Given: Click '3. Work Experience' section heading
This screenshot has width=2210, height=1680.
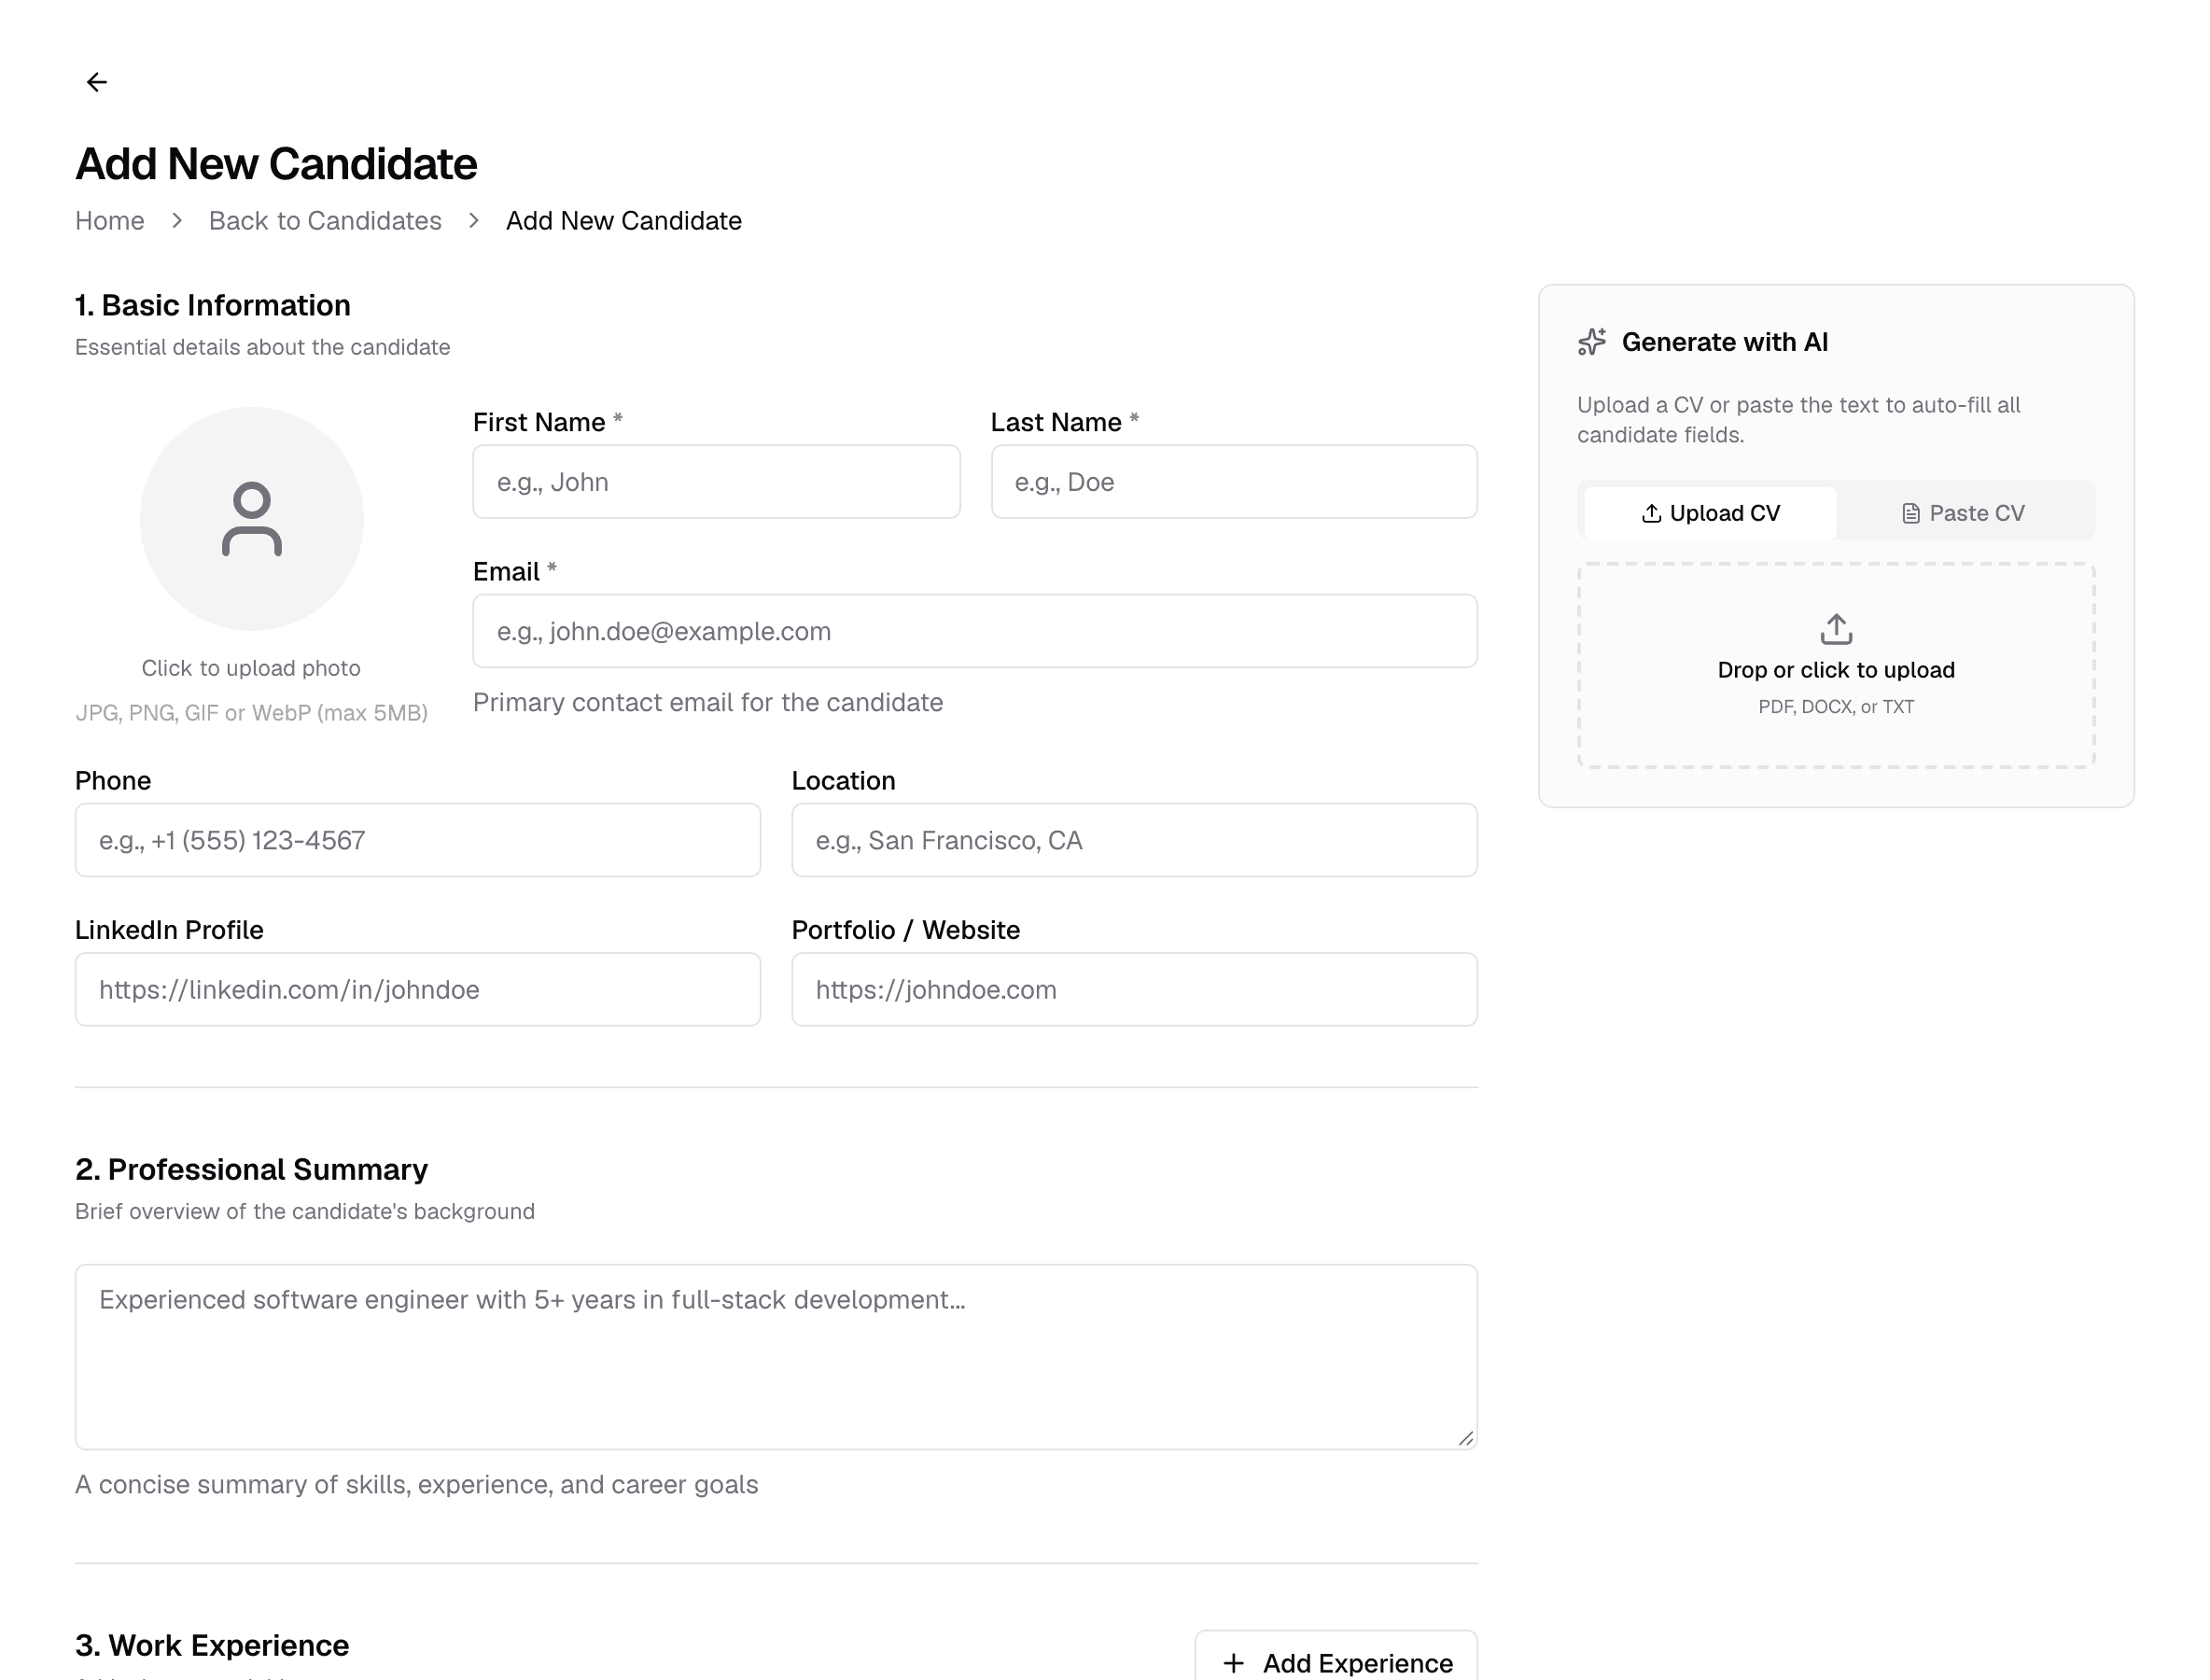Looking at the screenshot, I should pos(212,1645).
